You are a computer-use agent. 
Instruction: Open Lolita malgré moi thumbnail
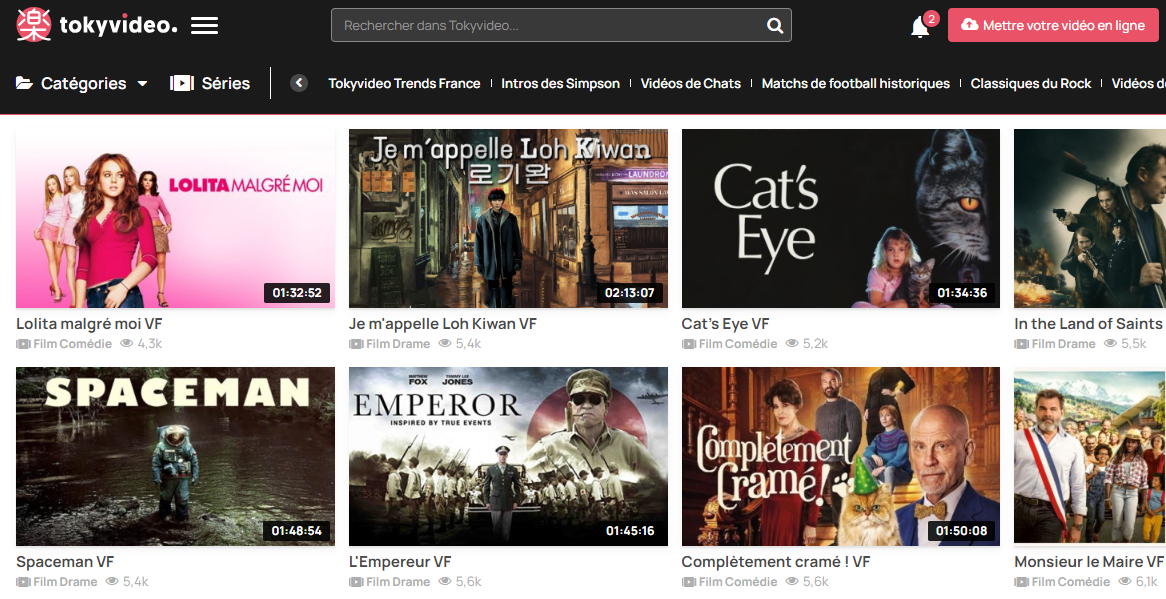[x=175, y=218]
